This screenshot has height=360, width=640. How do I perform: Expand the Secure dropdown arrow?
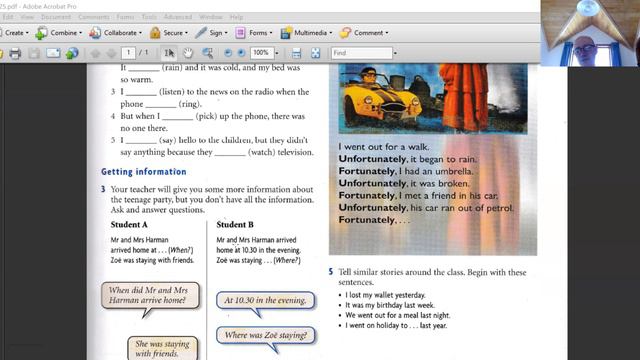coord(187,33)
